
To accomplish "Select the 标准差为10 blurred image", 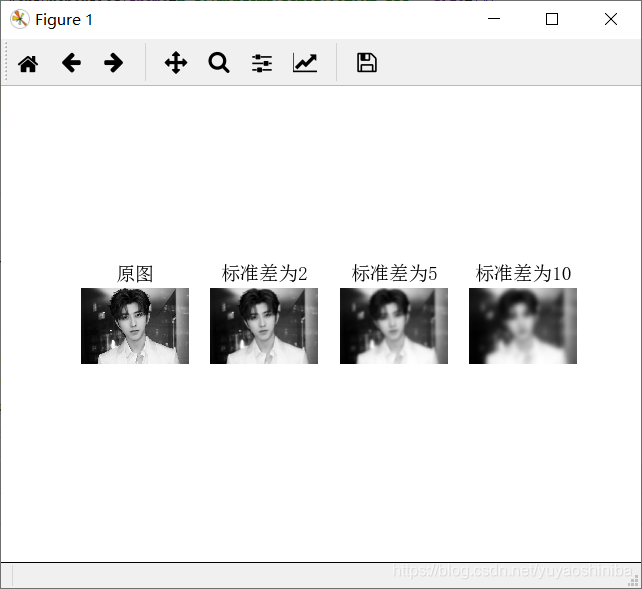I will tap(523, 326).
